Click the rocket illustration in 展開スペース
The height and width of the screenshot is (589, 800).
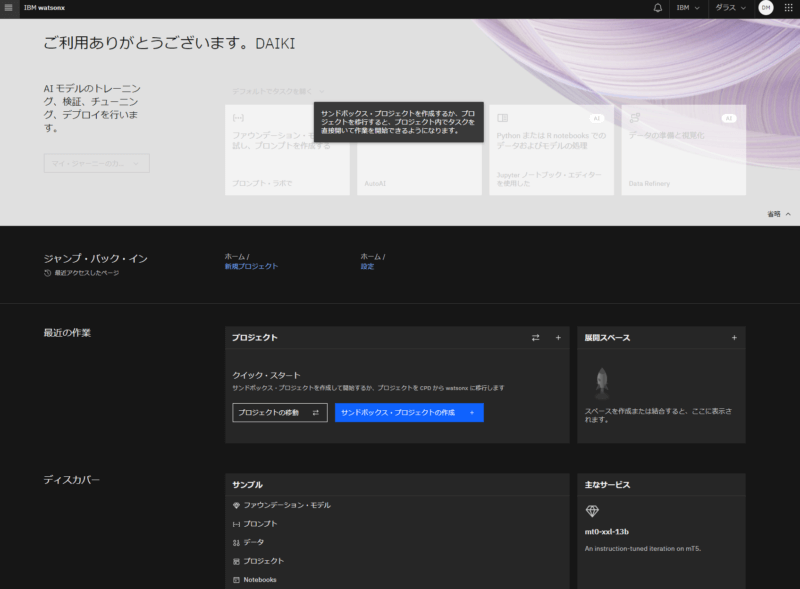602,383
